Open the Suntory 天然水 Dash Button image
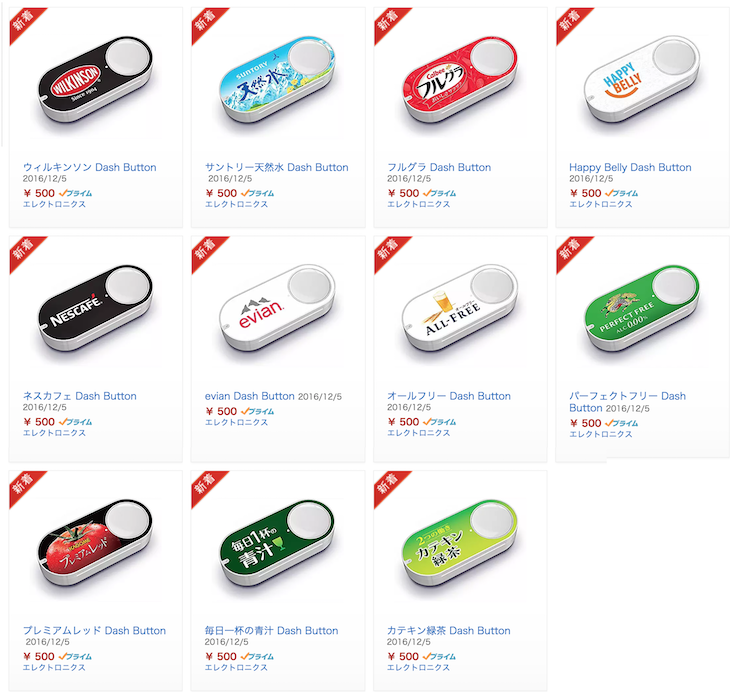The height and width of the screenshot is (692, 735). point(278,79)
